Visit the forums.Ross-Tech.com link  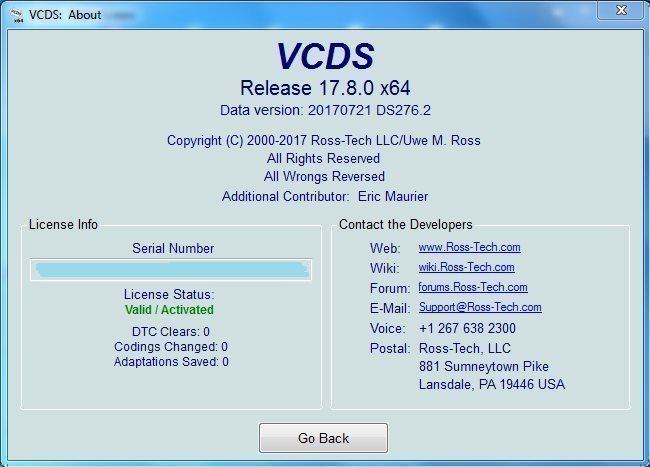click(473, 287)
